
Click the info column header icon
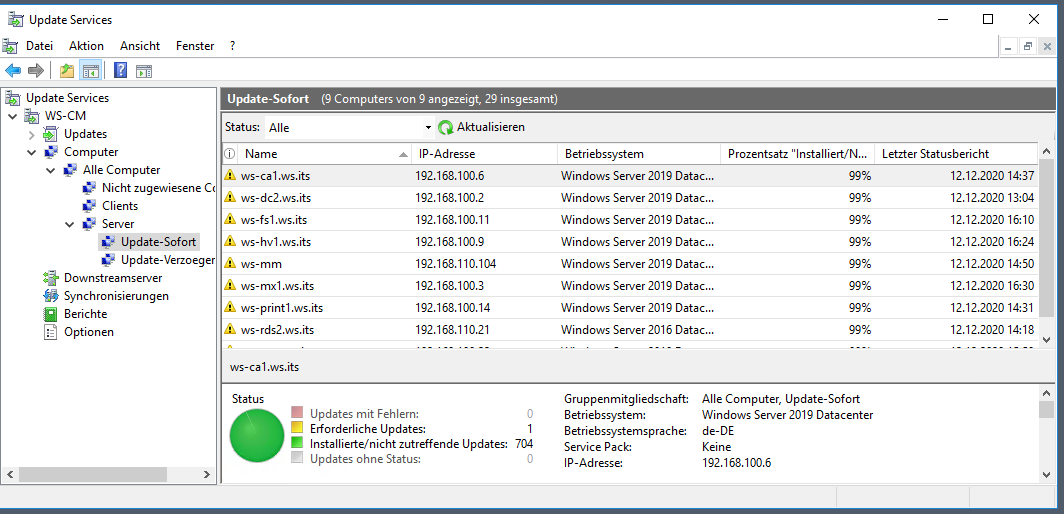[x=229, y=153]
